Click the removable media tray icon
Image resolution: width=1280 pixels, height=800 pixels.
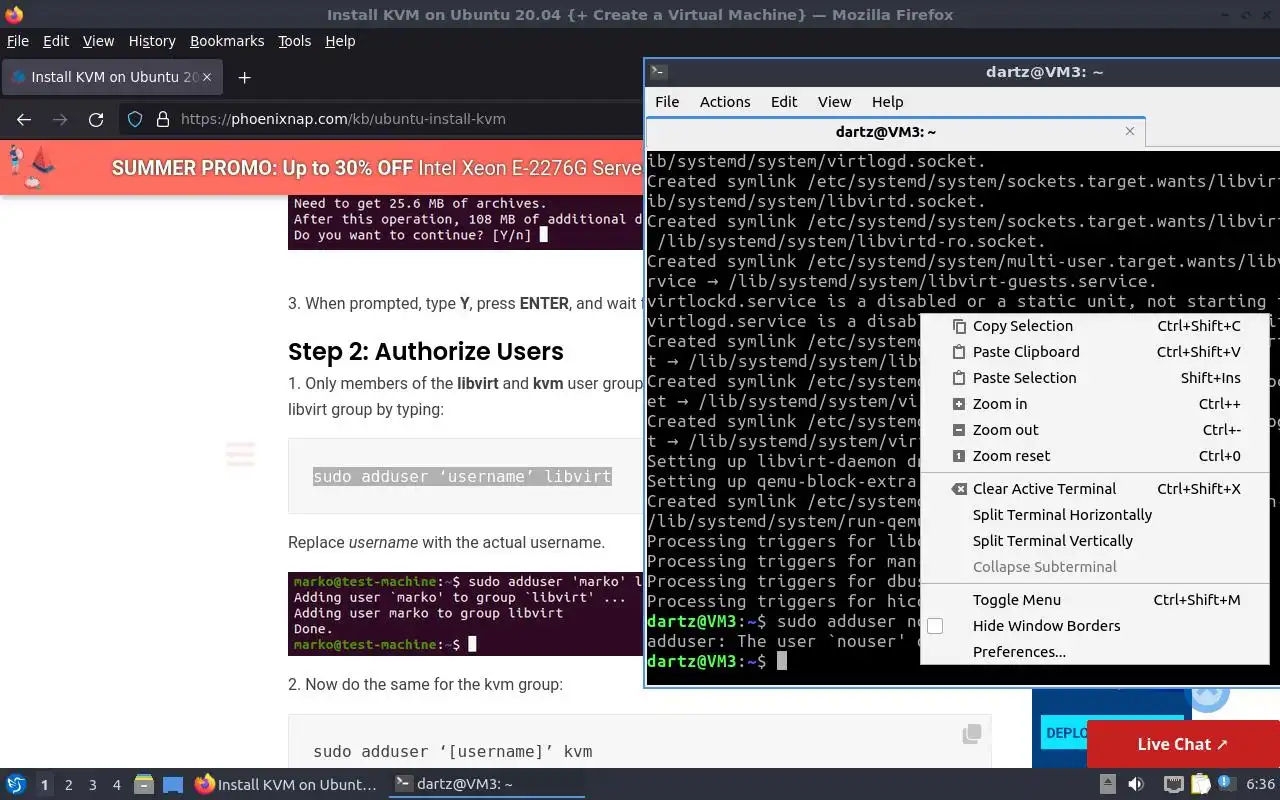(1107, 785)
